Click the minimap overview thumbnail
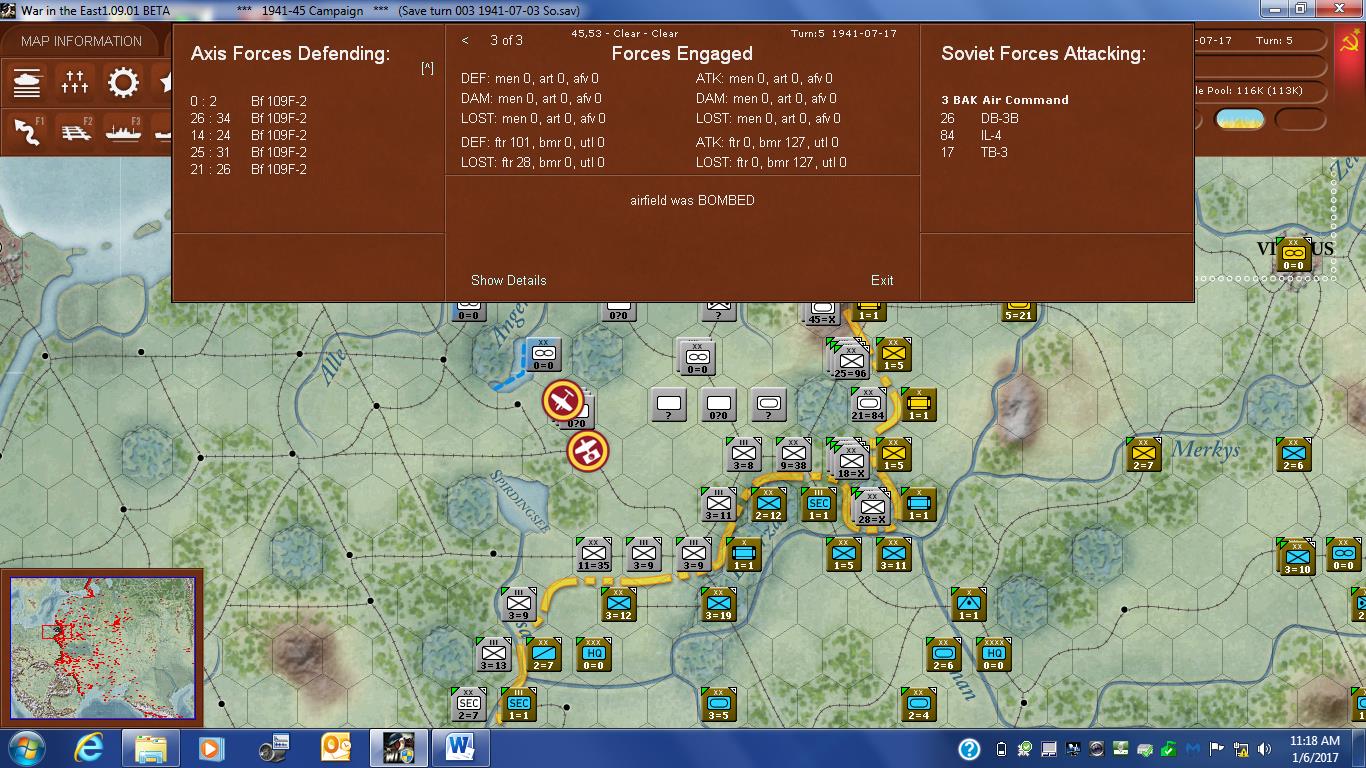 click(x=102, y=647)
